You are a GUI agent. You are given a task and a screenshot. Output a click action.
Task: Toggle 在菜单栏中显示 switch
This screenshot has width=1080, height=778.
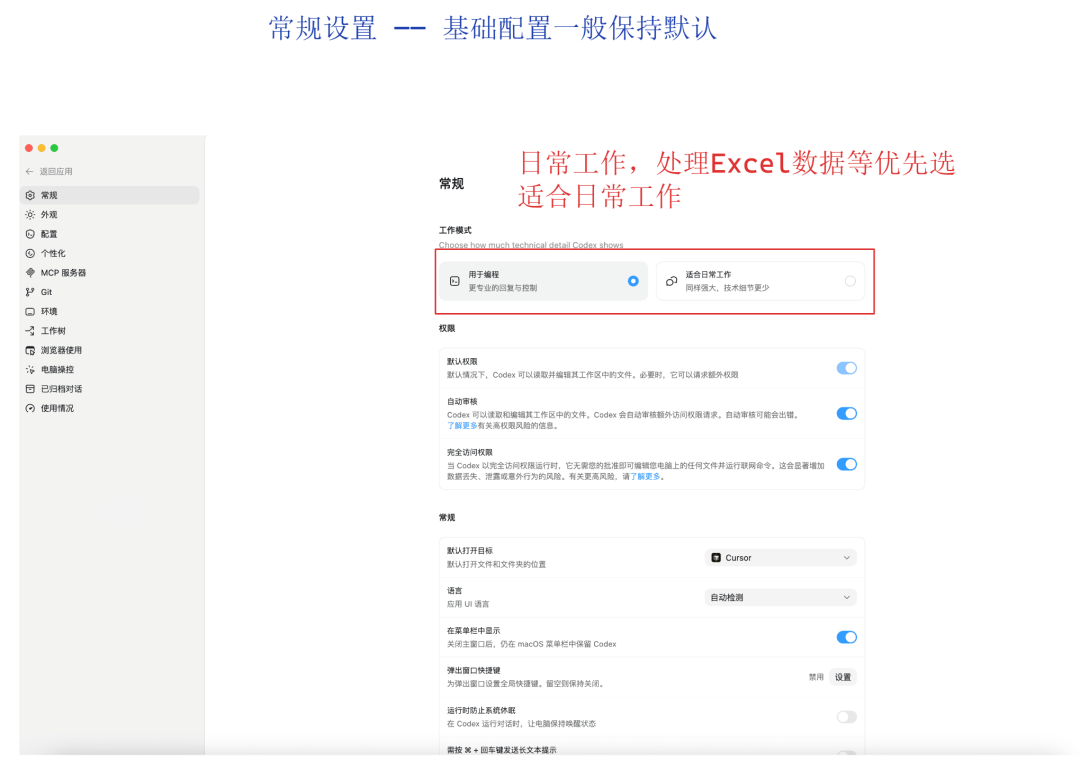(x=847, y=637)
